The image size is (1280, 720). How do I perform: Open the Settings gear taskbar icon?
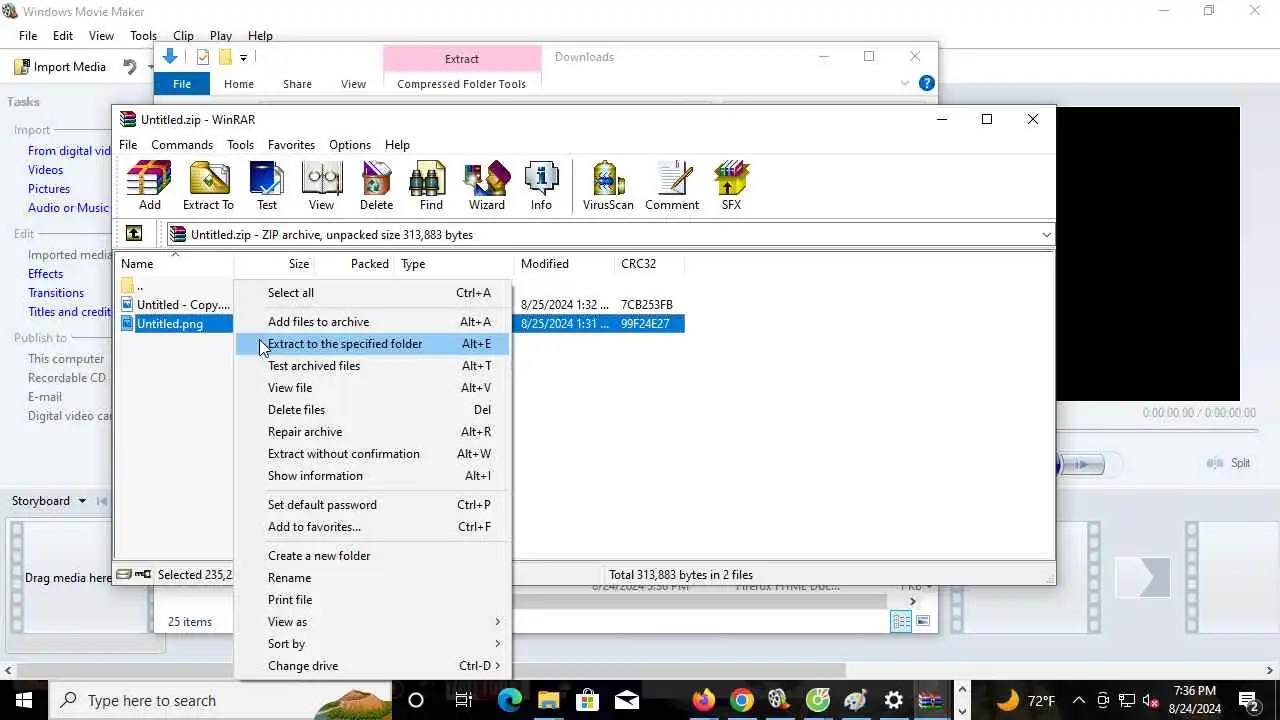click(x=893, y=700)
